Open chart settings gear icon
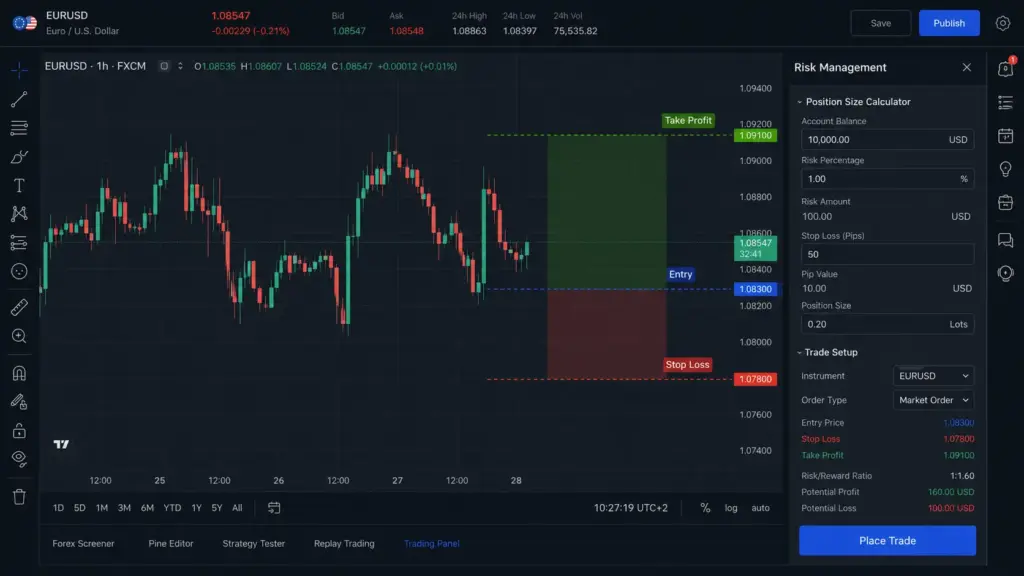The image size is (1024, 576). coord(1002,23)
